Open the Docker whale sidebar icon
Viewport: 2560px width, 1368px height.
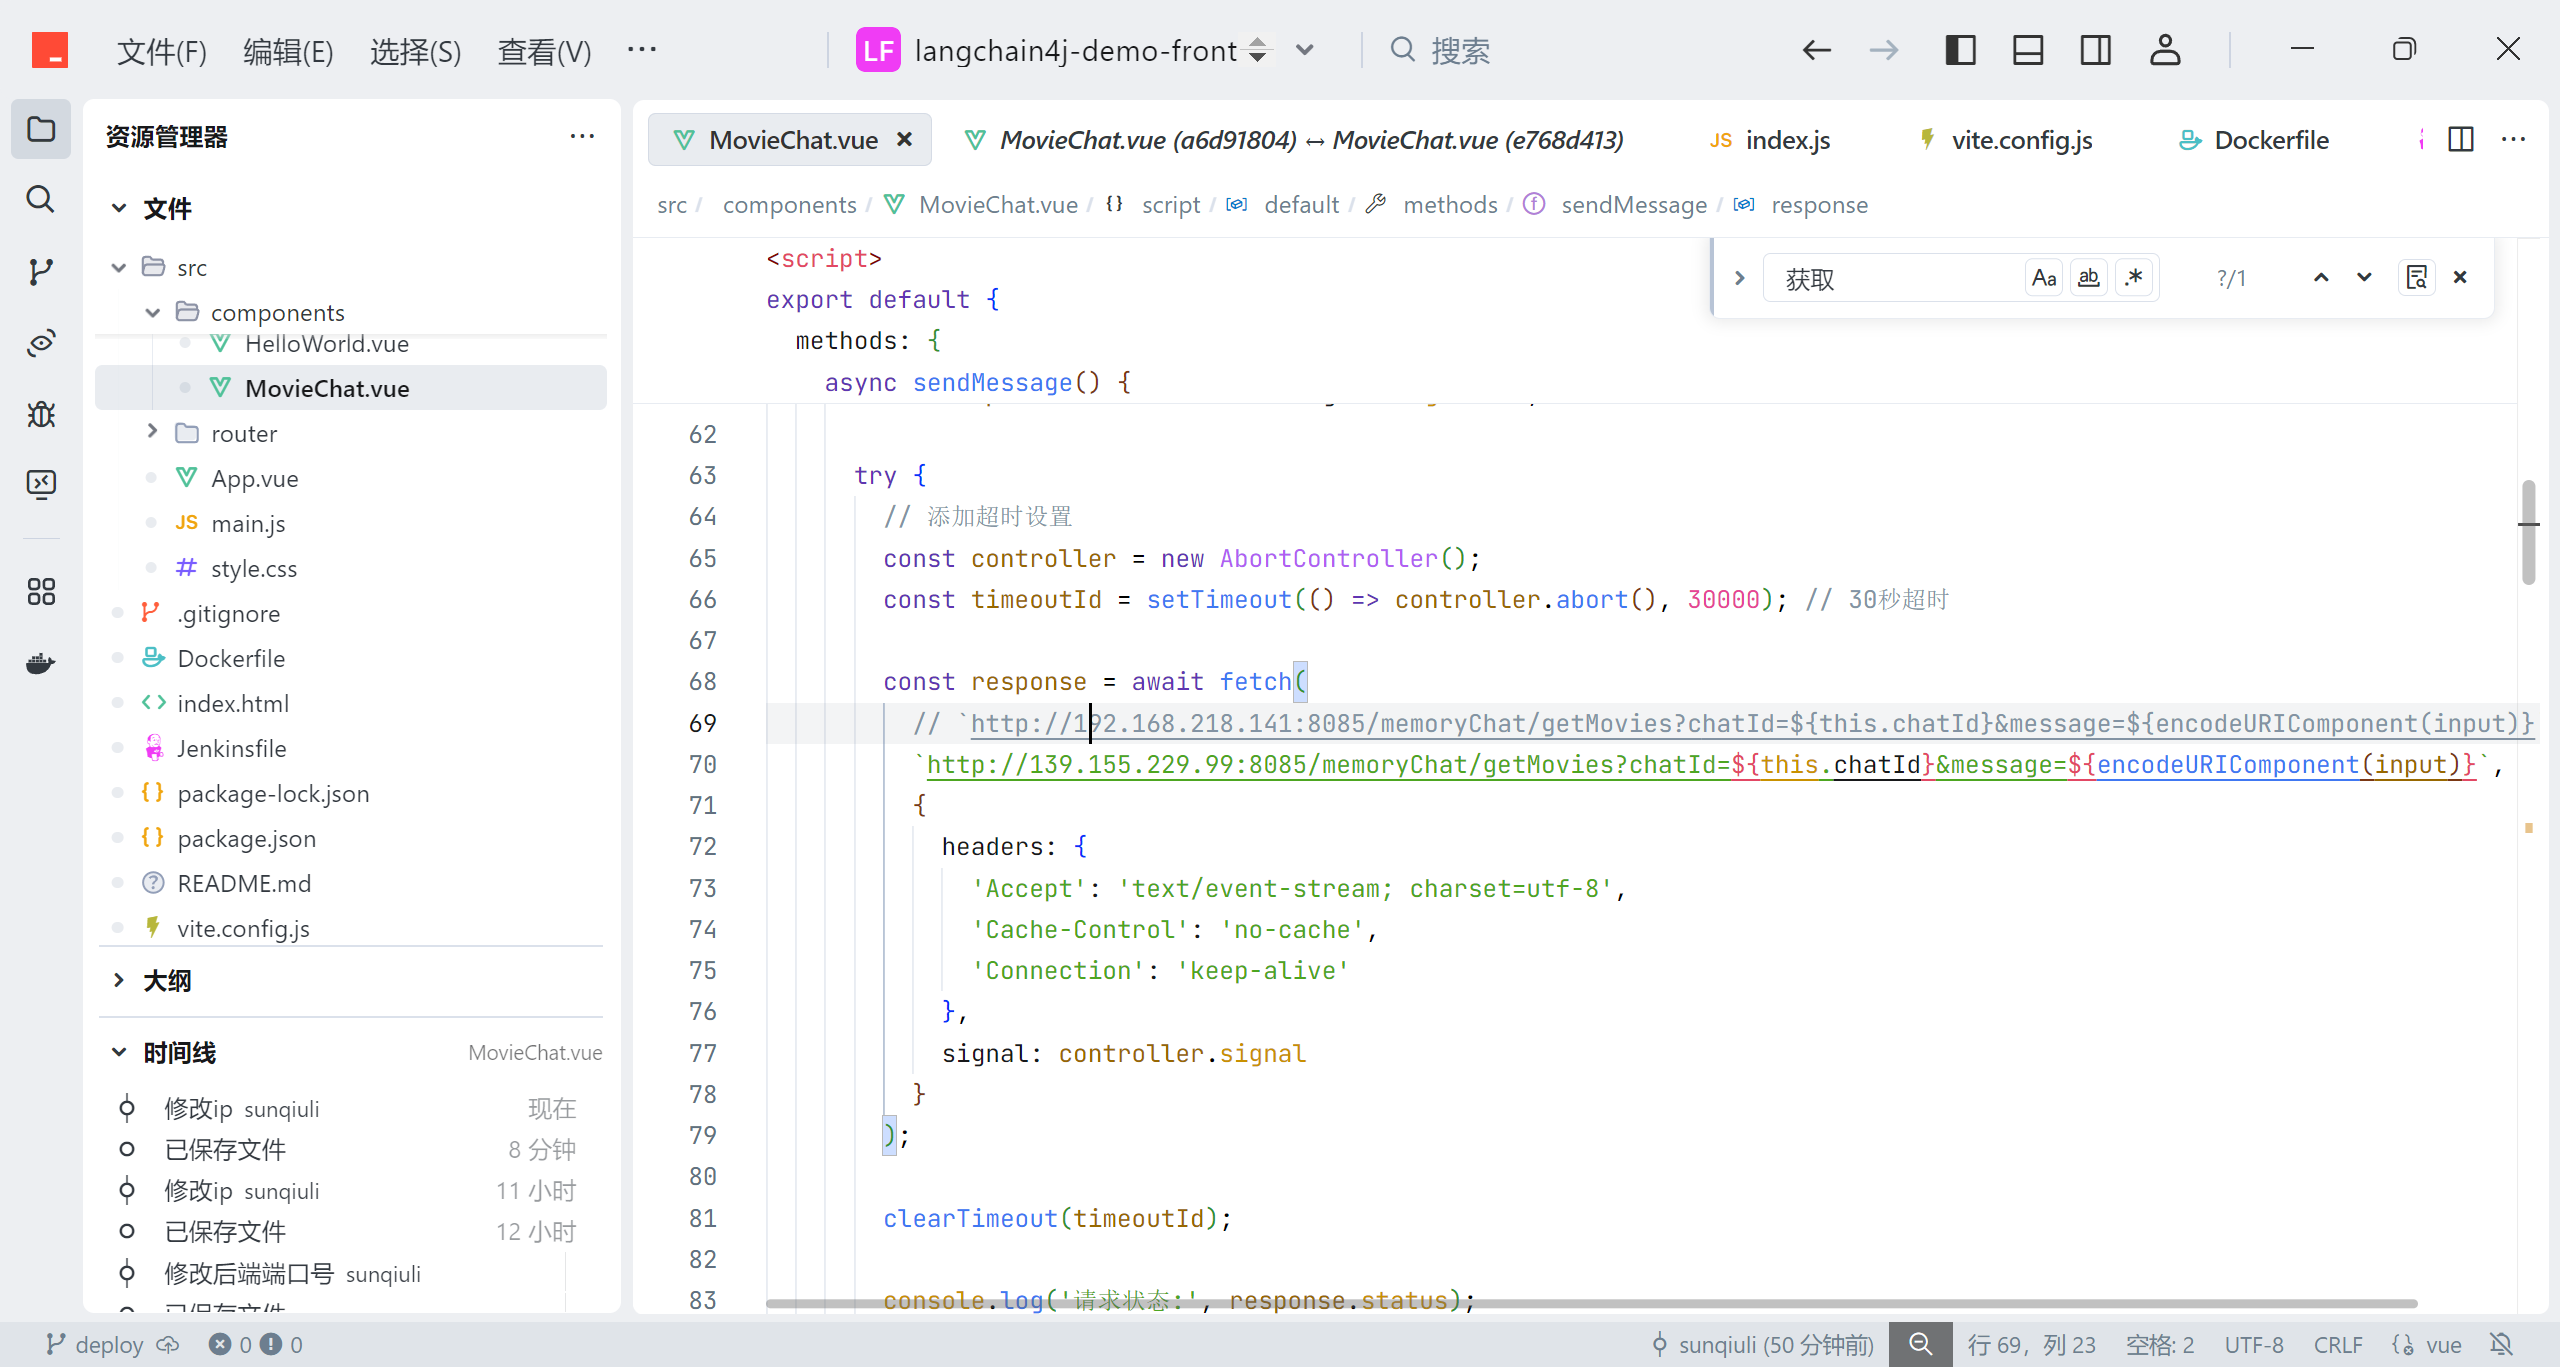pos(40,663)
